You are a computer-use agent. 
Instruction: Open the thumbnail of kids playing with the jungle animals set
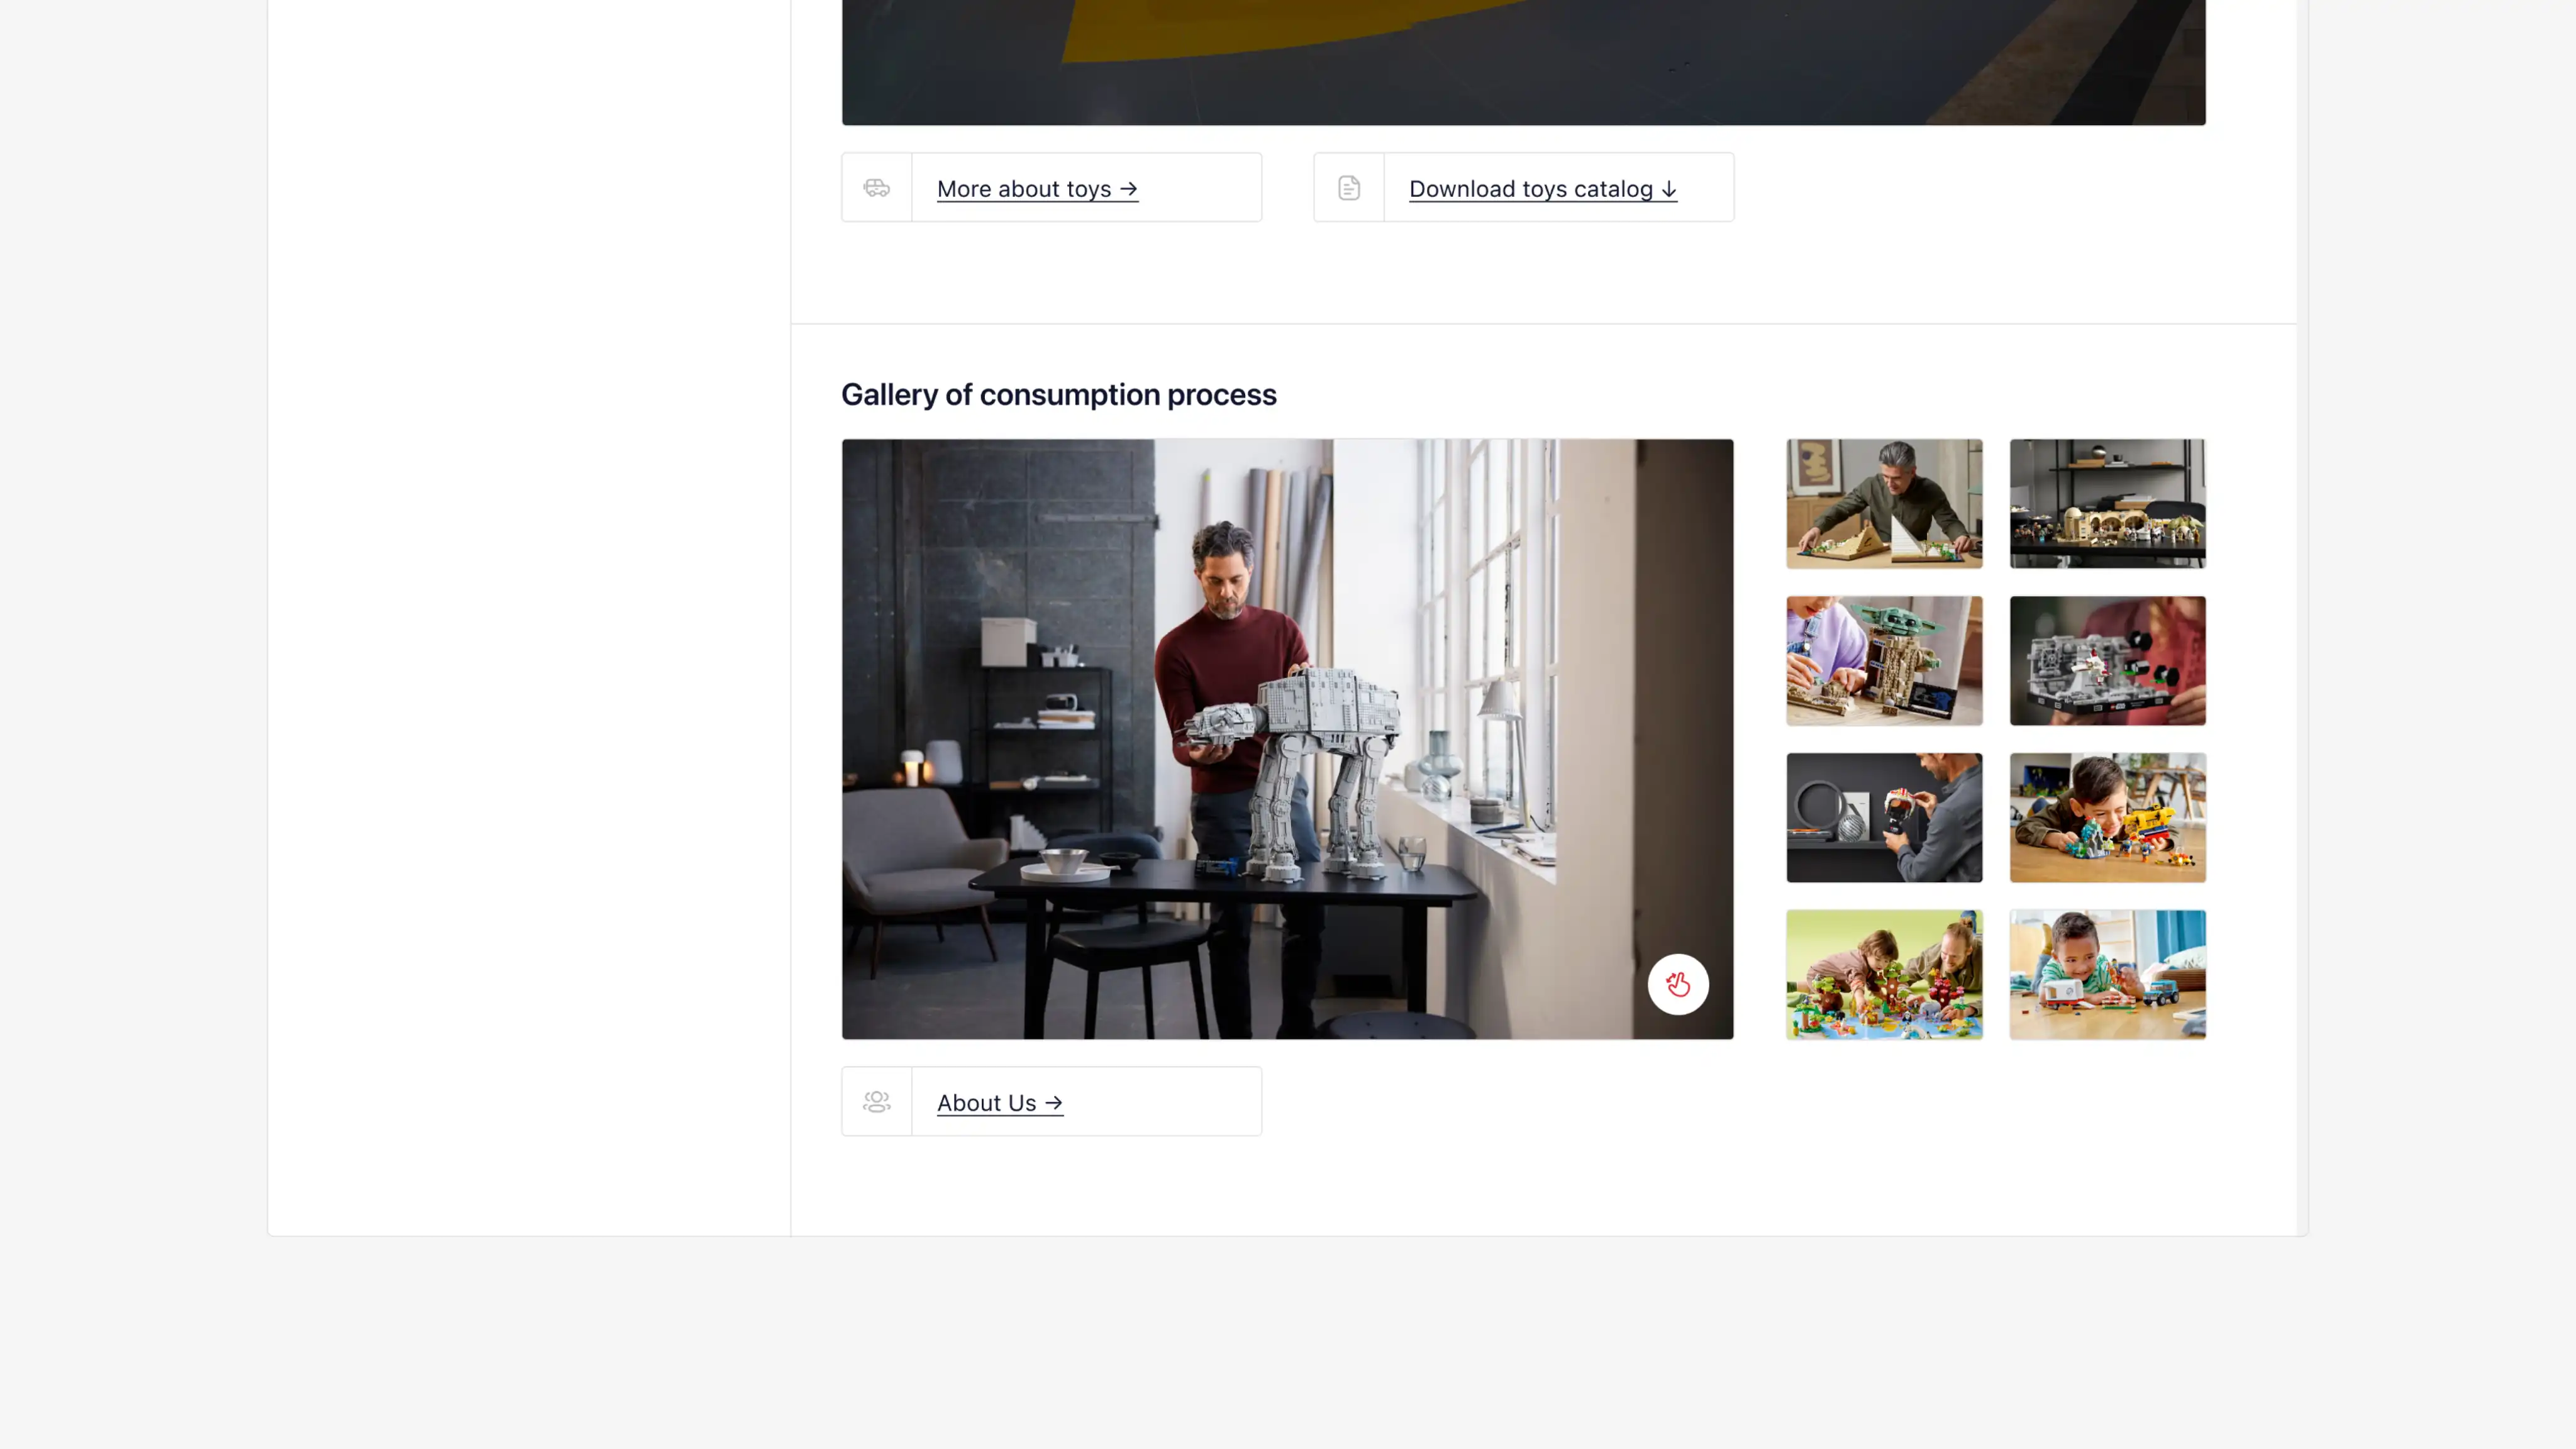point(1884,975)
